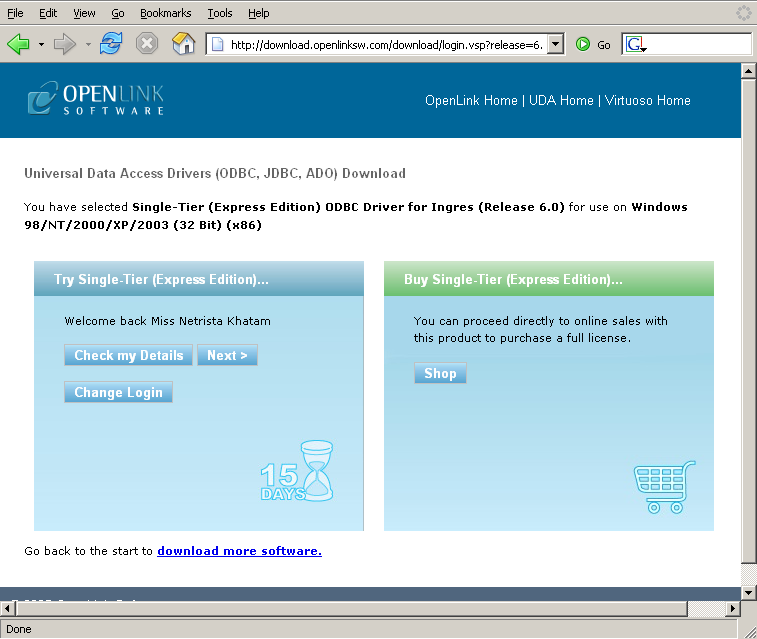Open the Go menu
Viewport: 757px width, 639px height.
click(118, 13)
